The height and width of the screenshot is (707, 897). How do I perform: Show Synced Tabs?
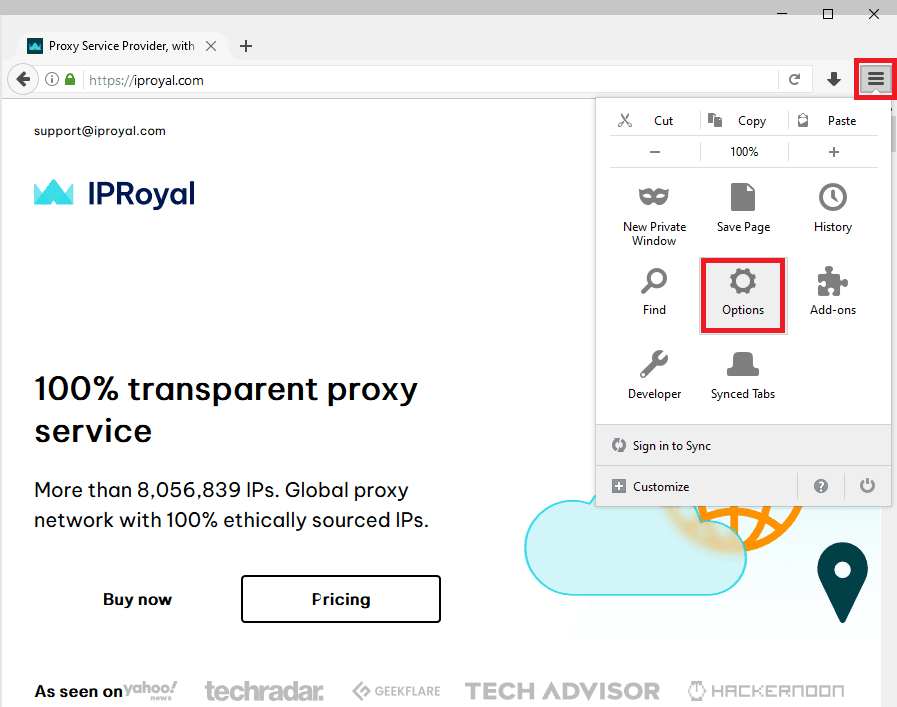743,375
